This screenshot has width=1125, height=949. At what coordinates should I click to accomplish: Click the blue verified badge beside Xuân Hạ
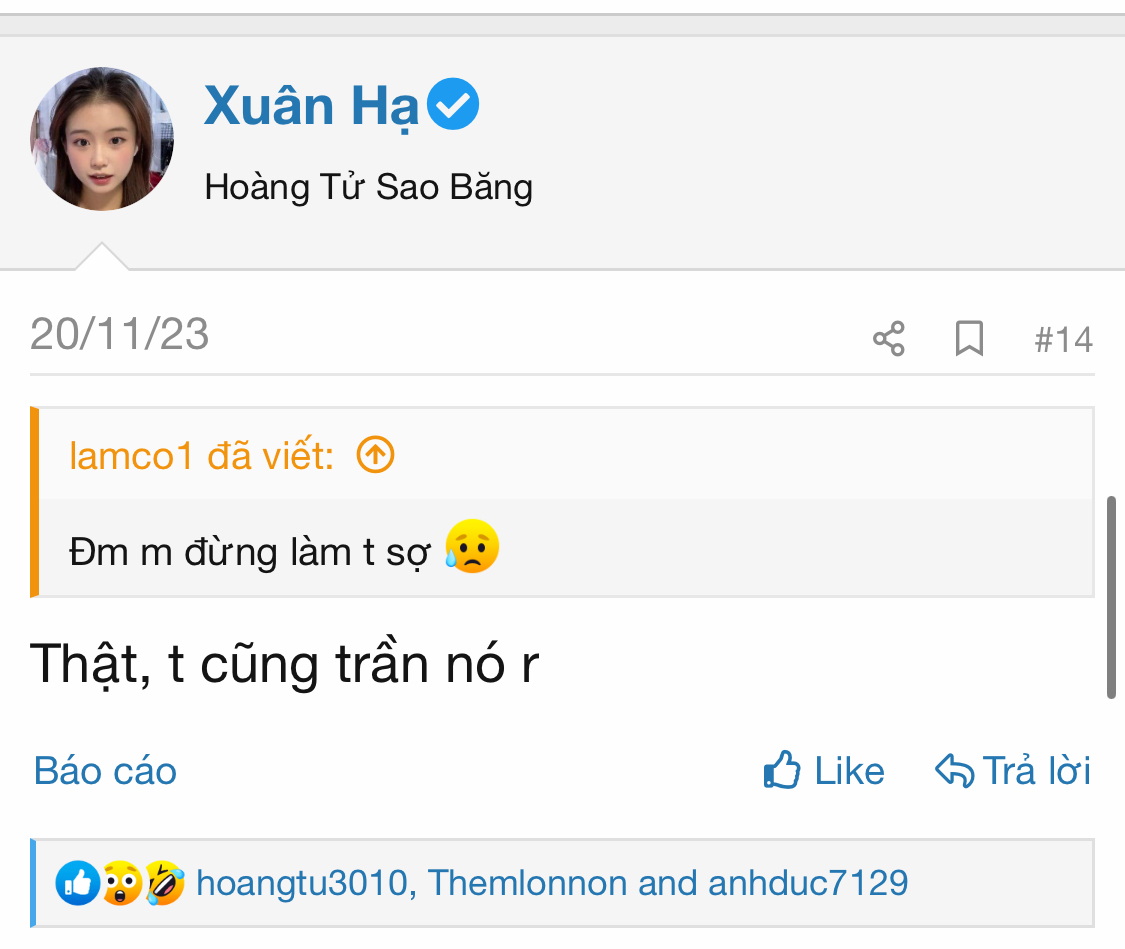pos(453,106)
